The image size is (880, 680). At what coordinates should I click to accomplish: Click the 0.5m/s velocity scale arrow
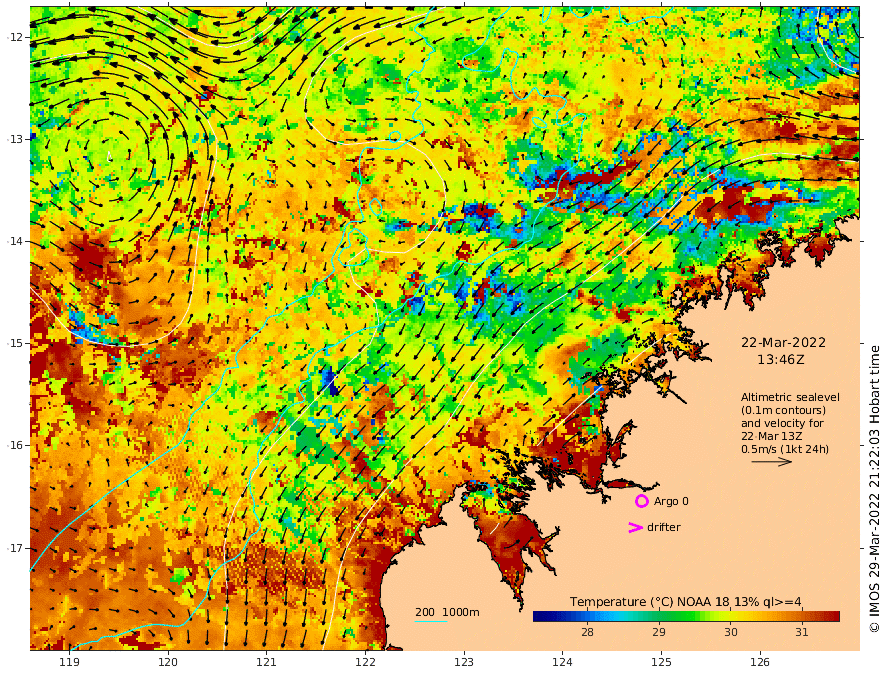coord(772,462)
